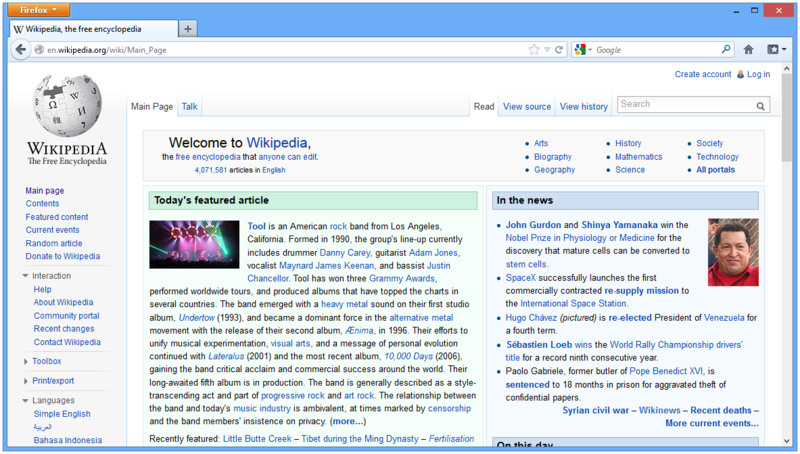Open the Contents sidebar link
800x454 pixels.
(42, 204)
